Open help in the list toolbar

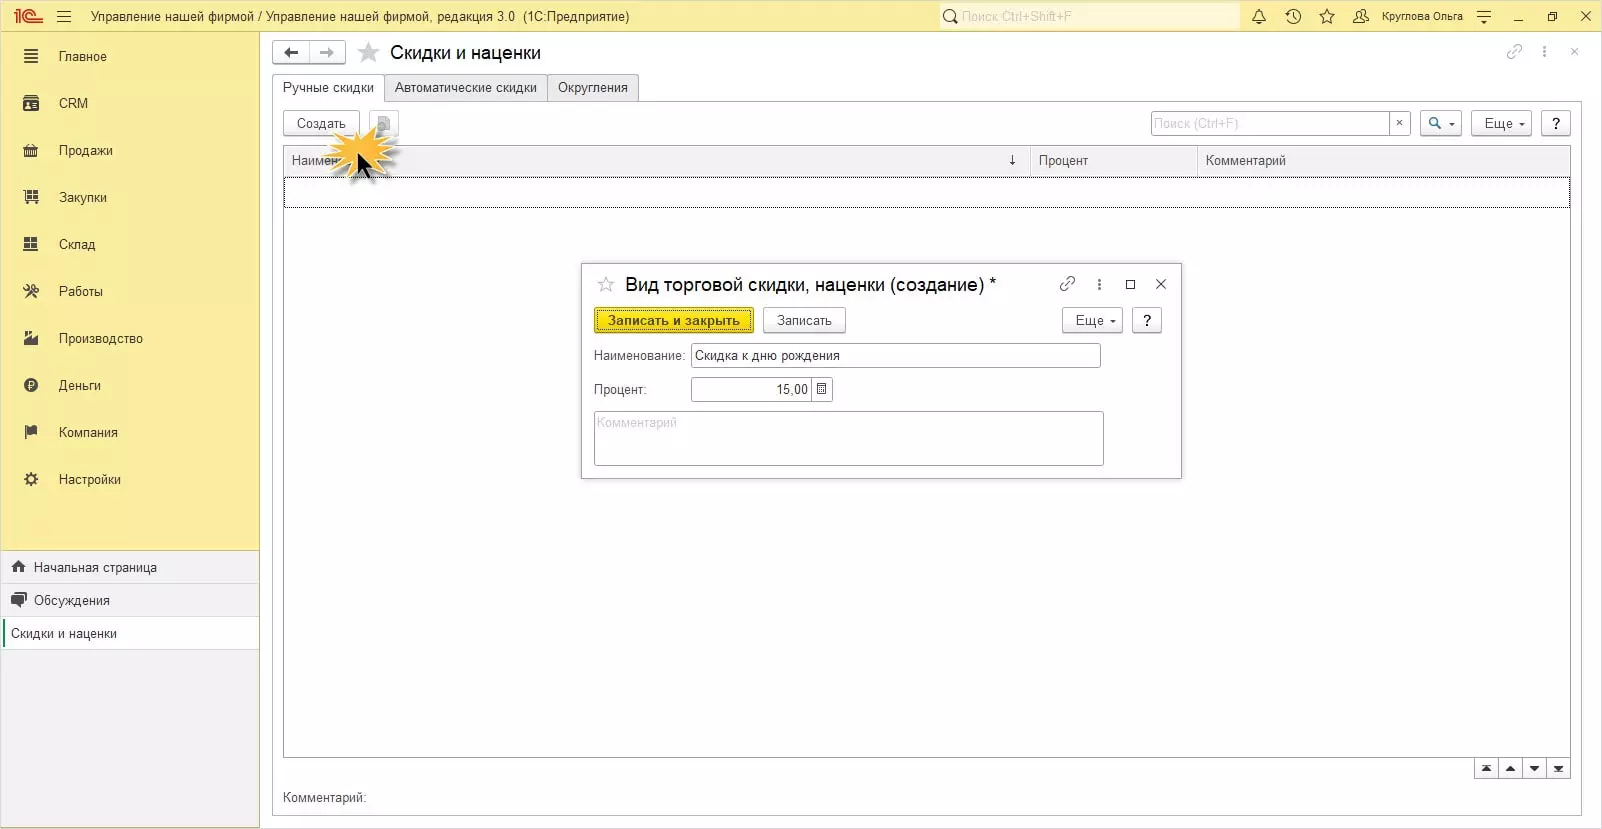tap(1555, 123)
